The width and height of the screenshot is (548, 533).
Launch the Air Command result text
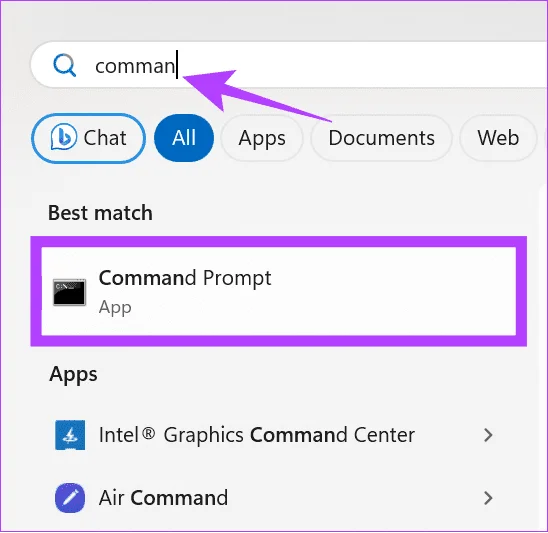coord(163,498)
